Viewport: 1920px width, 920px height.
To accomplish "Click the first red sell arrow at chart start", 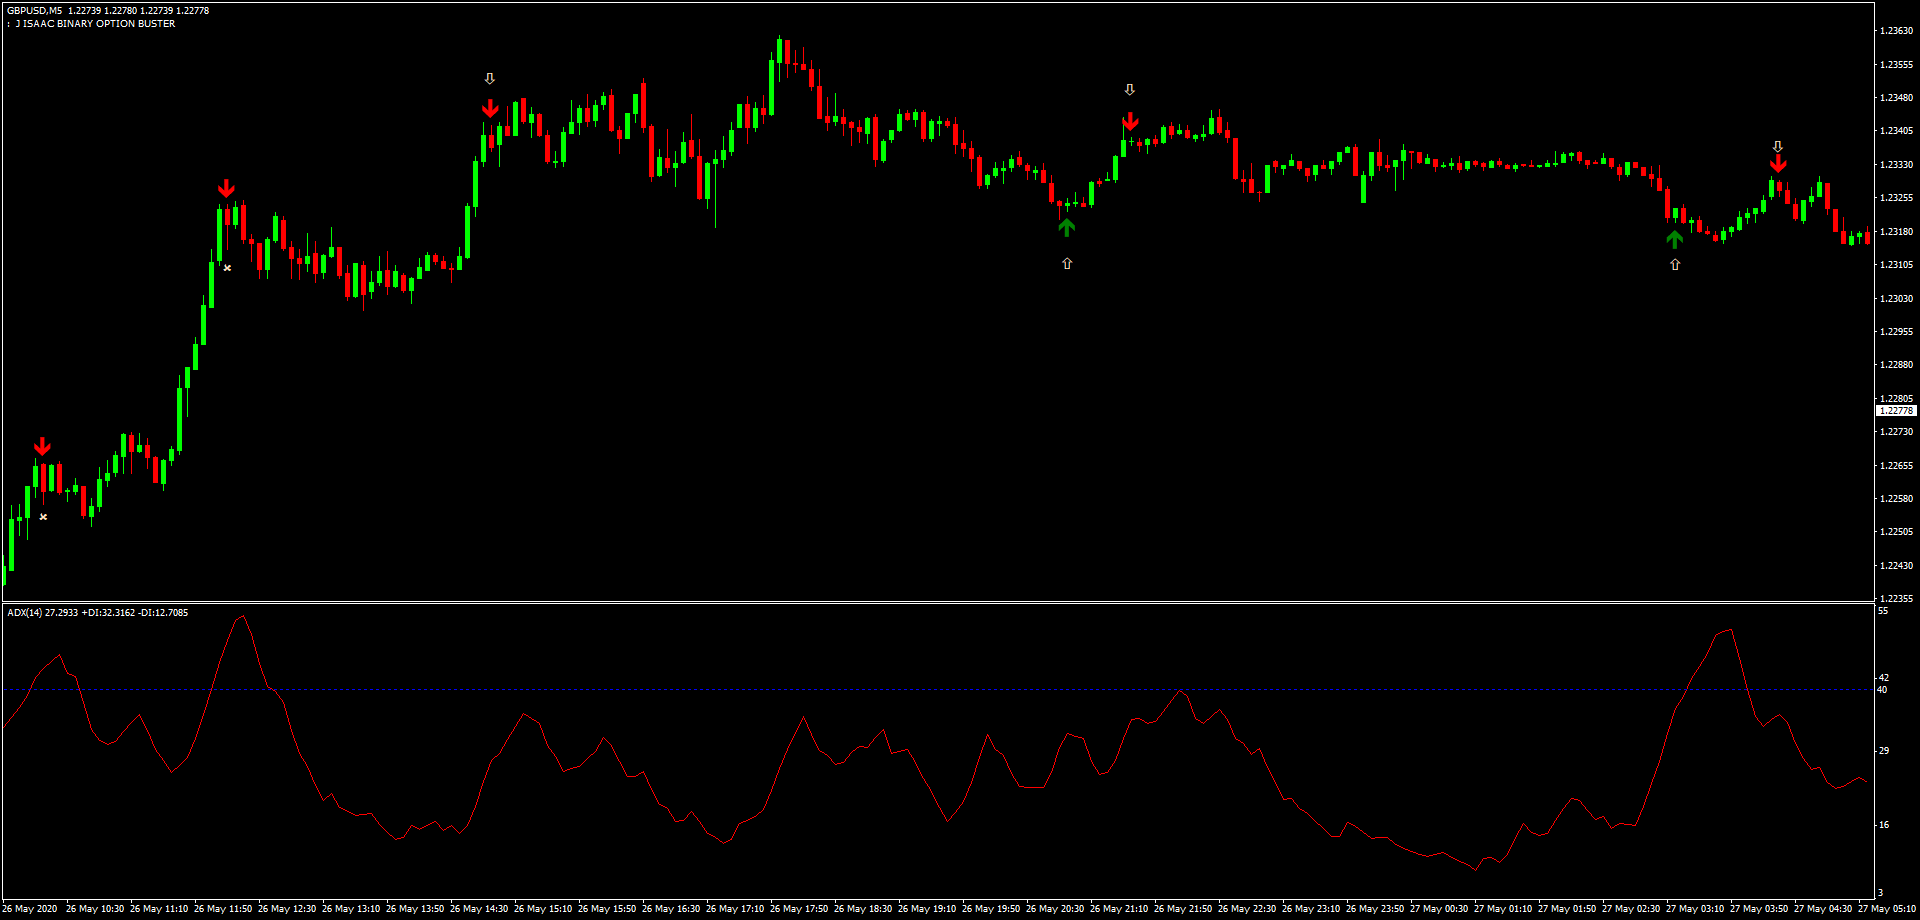I will [x=42, y=446].
